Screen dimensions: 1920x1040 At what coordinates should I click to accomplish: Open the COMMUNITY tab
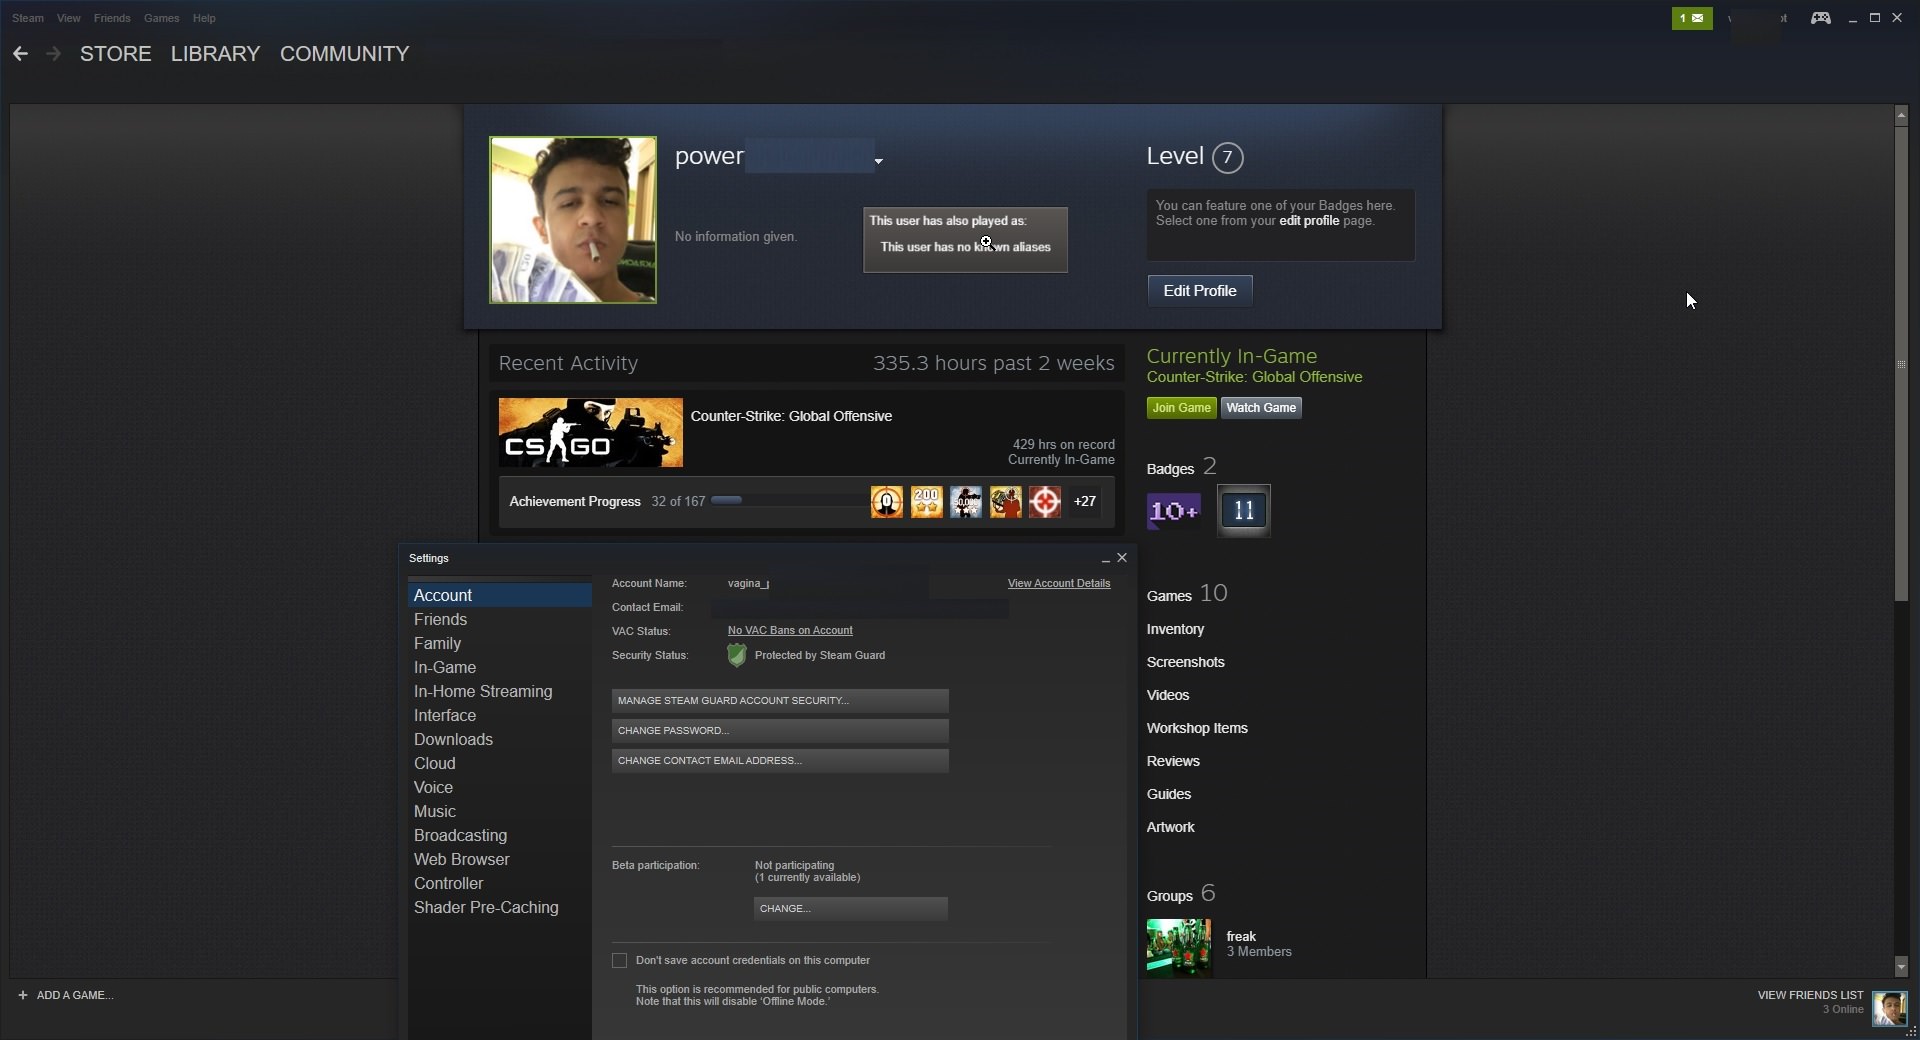[345, 54]
